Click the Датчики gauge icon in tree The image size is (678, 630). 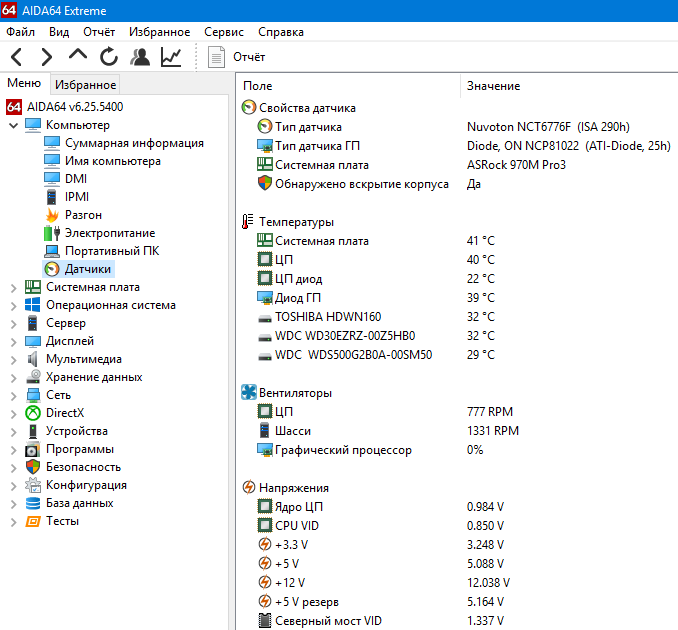point(52,269)
